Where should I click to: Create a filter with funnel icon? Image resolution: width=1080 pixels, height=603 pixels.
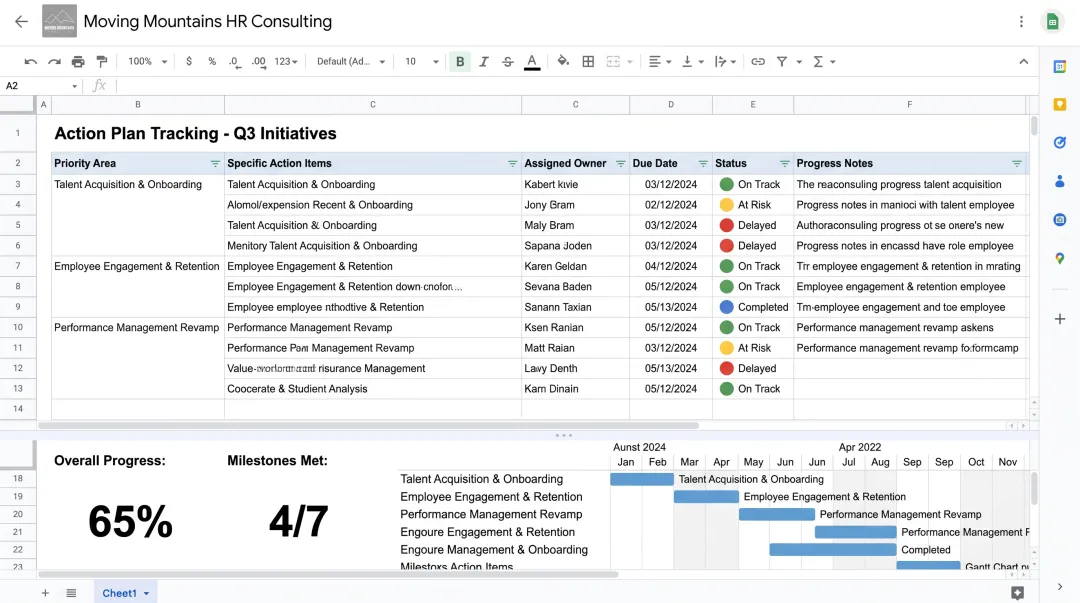click(x=782, y=62)
